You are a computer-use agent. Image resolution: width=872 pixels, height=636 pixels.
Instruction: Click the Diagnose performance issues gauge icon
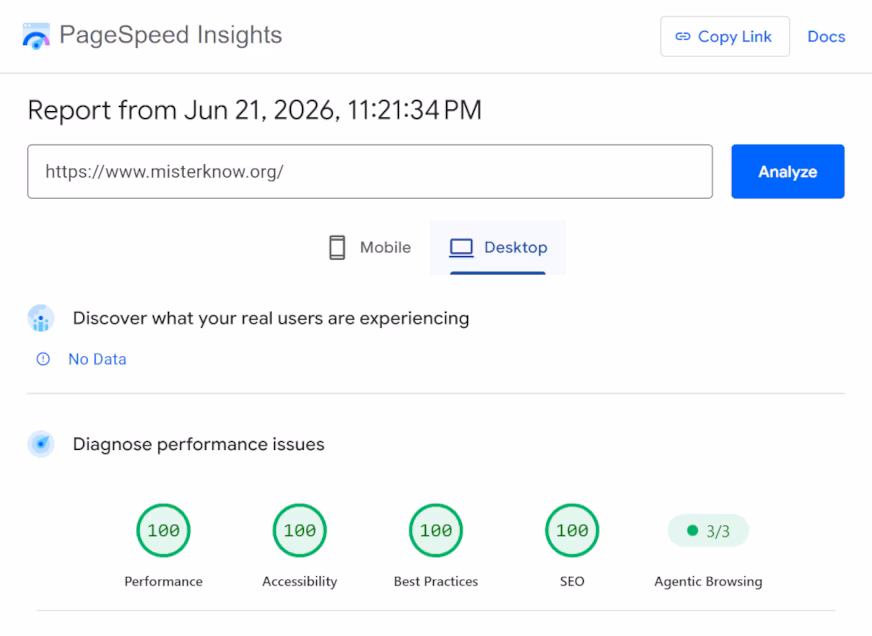[41, 444]
